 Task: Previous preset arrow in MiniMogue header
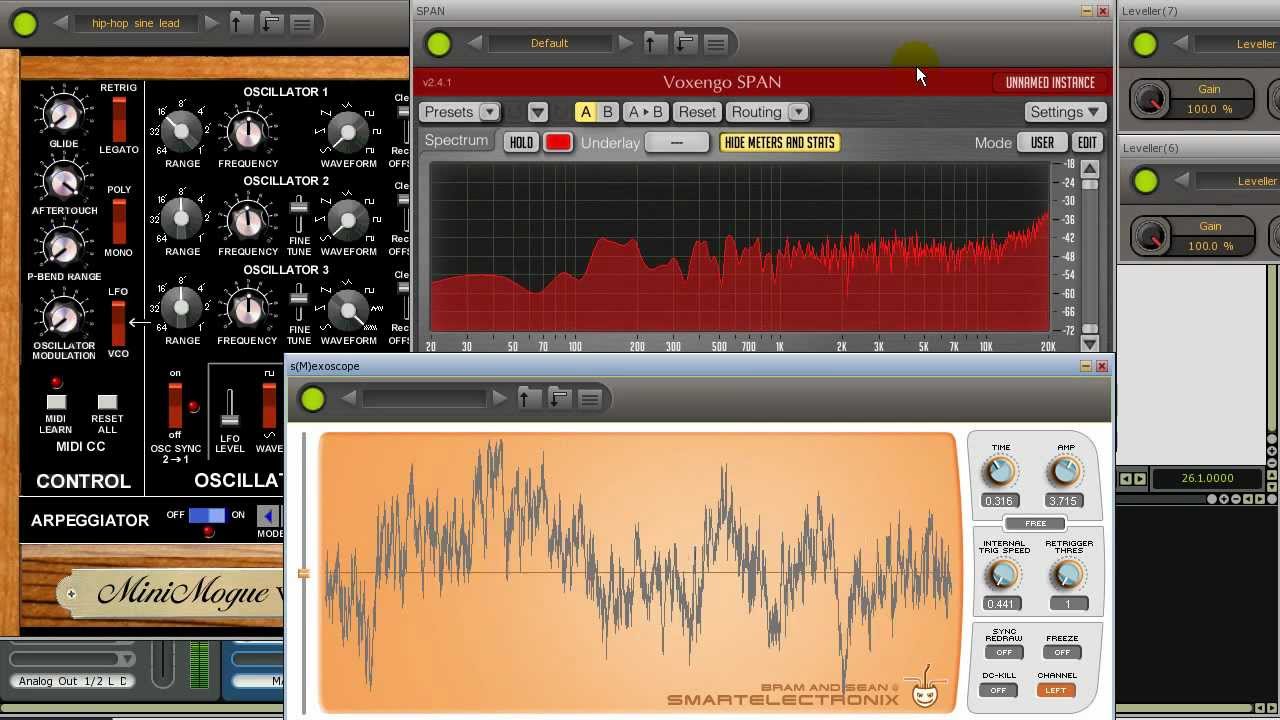tap(61, 23)
